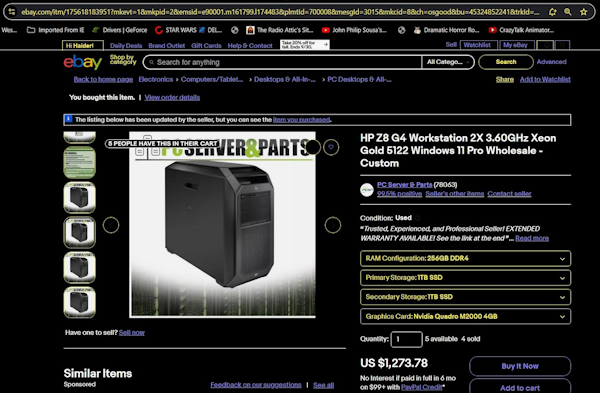Open My eBay menu
Viewport: 600px width, 393px height.
[515, 45]
